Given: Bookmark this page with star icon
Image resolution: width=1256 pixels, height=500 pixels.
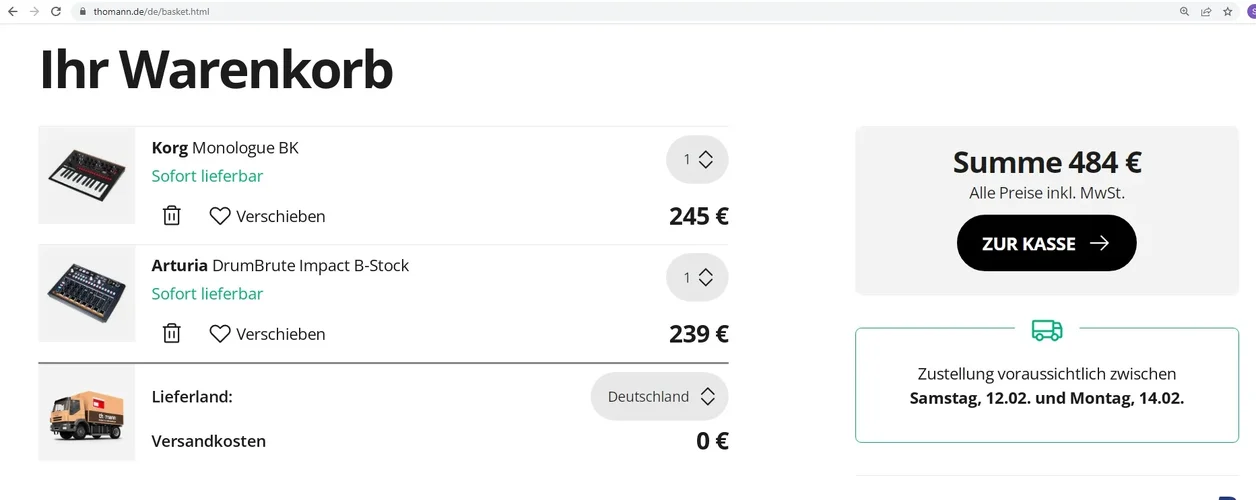Looking at the screenshot, I should (x=1227, y=11).
